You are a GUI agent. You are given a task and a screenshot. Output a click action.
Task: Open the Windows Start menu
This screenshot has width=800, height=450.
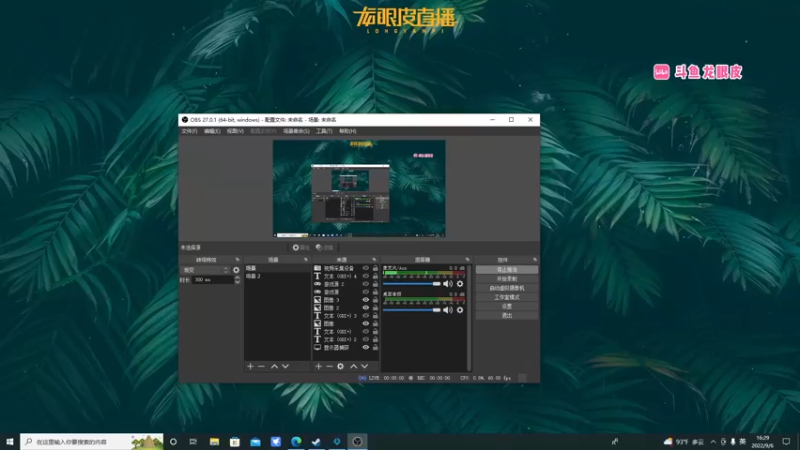pos(10,441)
